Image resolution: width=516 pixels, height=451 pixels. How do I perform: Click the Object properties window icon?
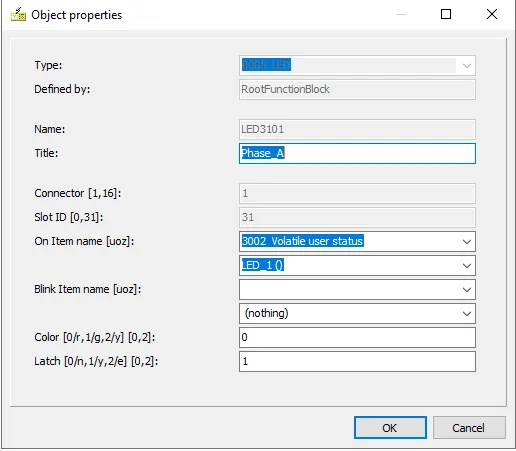coord(18,14)
